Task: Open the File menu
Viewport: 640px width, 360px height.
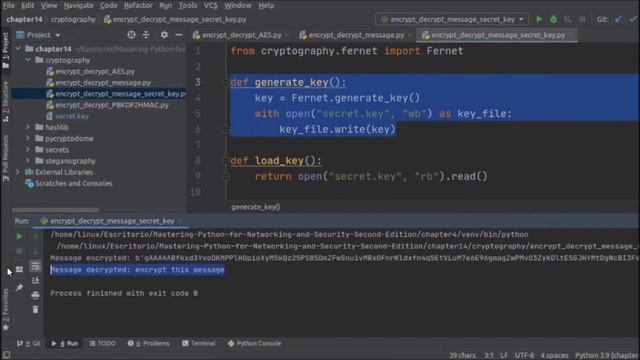Action: [x=9, y=5]
